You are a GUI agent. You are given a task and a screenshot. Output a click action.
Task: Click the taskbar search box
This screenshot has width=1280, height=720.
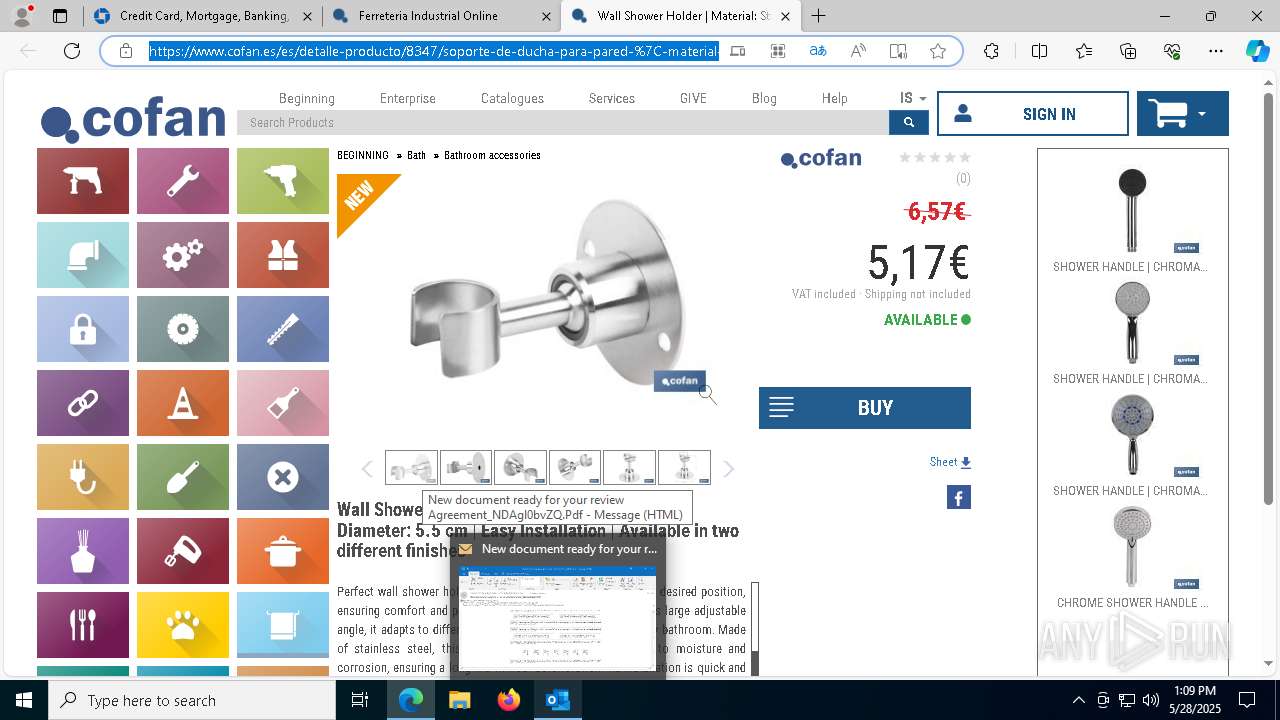pyautogui.click(x=192, y=700)
